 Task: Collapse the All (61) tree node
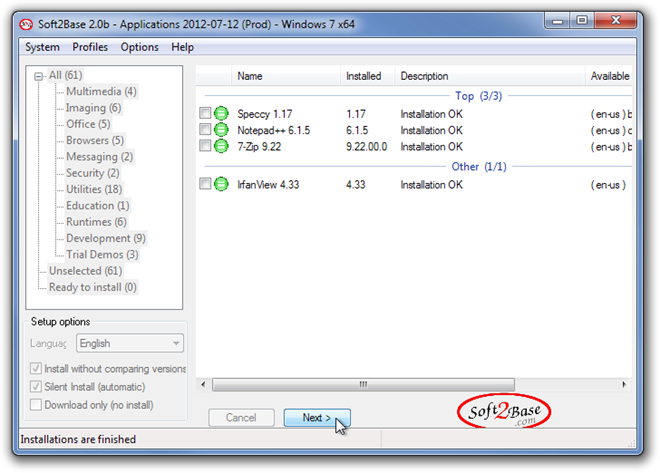pyautogui.click(x=38, y=76)
